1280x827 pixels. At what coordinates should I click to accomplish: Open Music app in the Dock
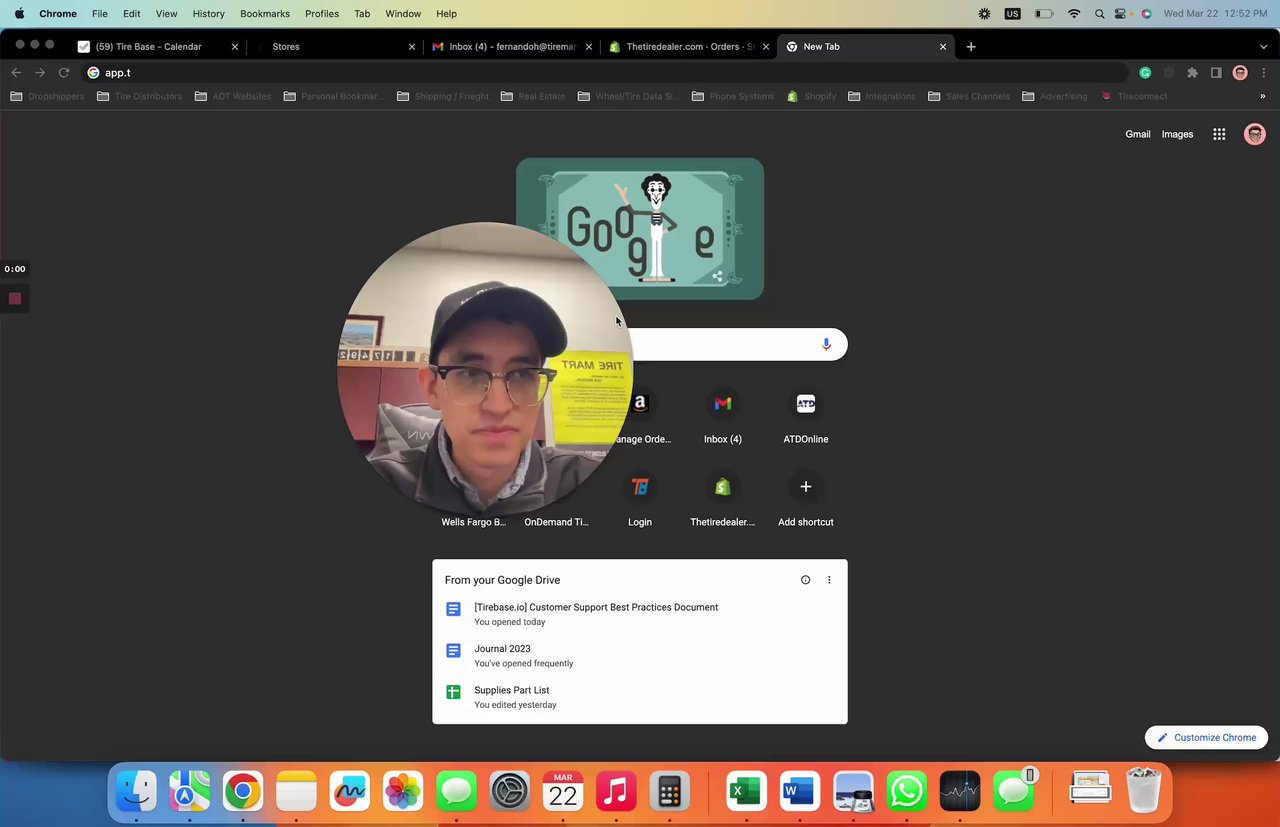pos(616,792)
